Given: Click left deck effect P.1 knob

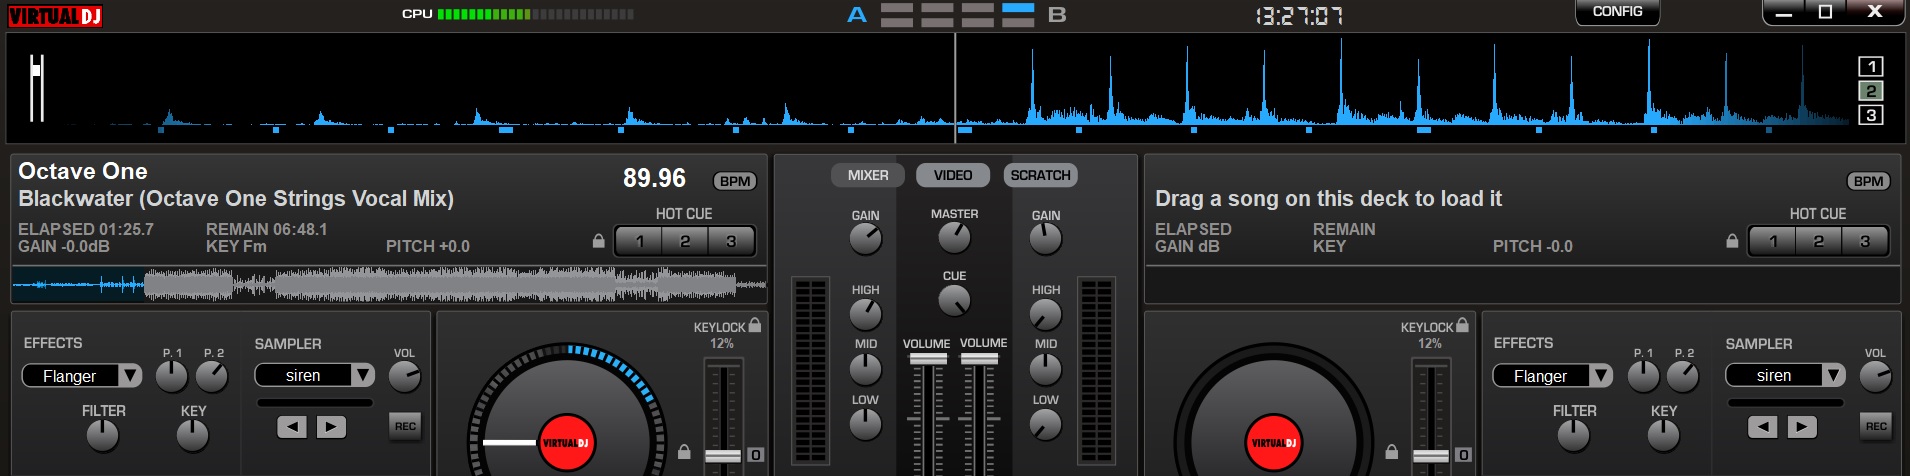Looking at the screenshot, I should [x=172, y=377].
